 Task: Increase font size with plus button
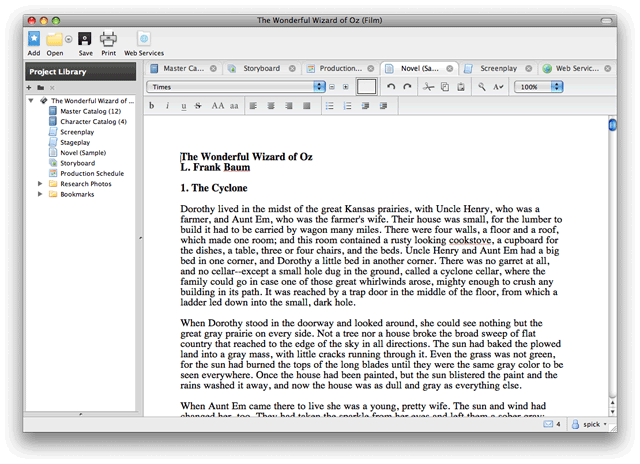click(346, 87)
